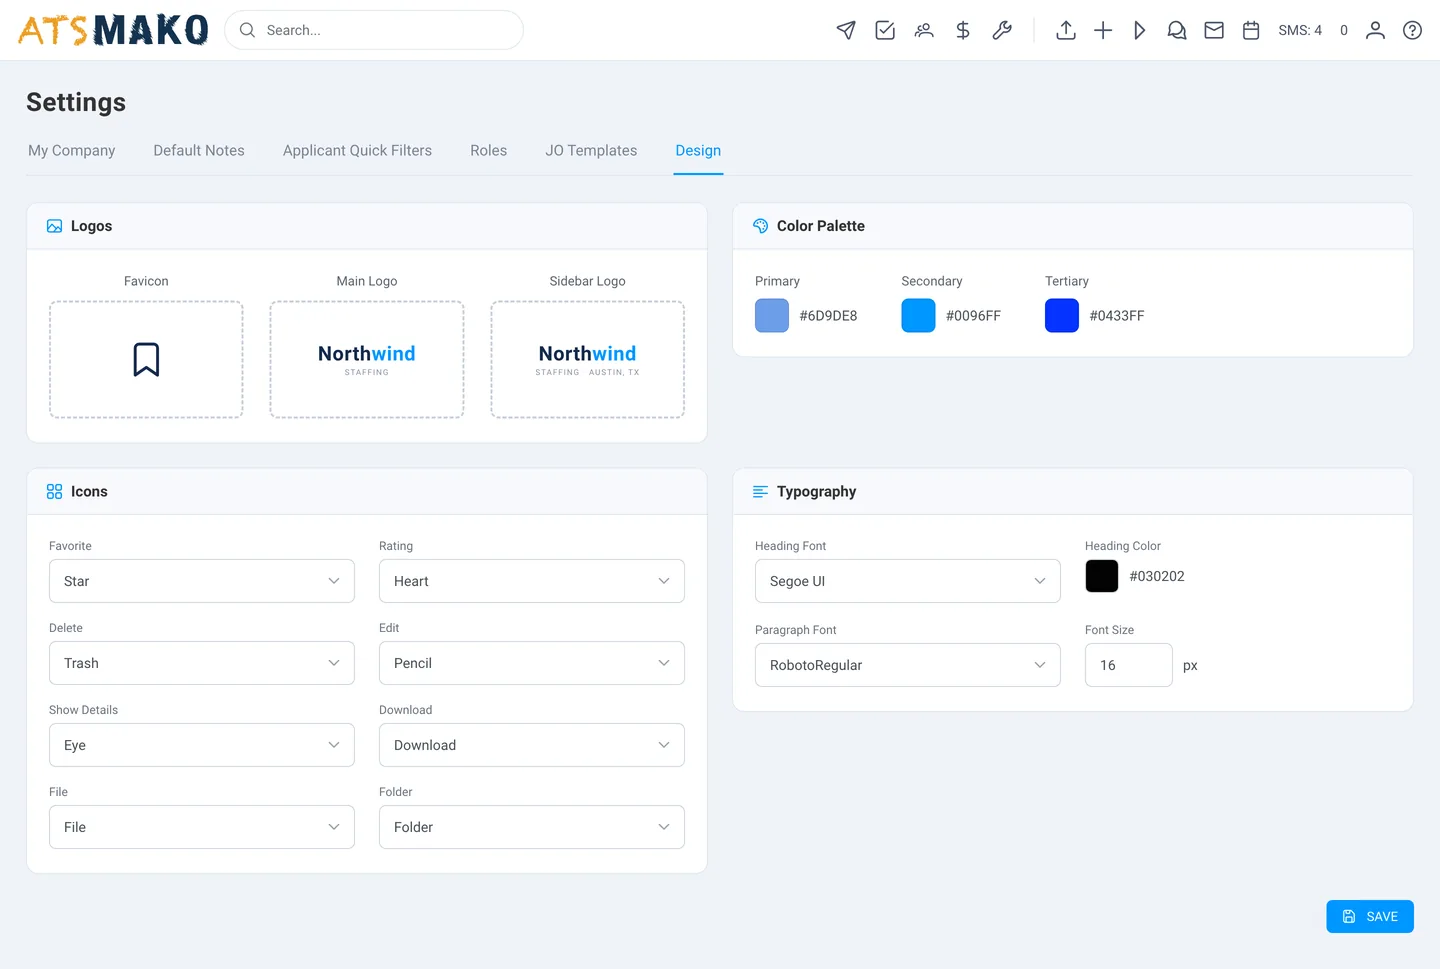Focus the Font Size input field
Viewport: 1440px width, 969px height.
pos(1129,665)
